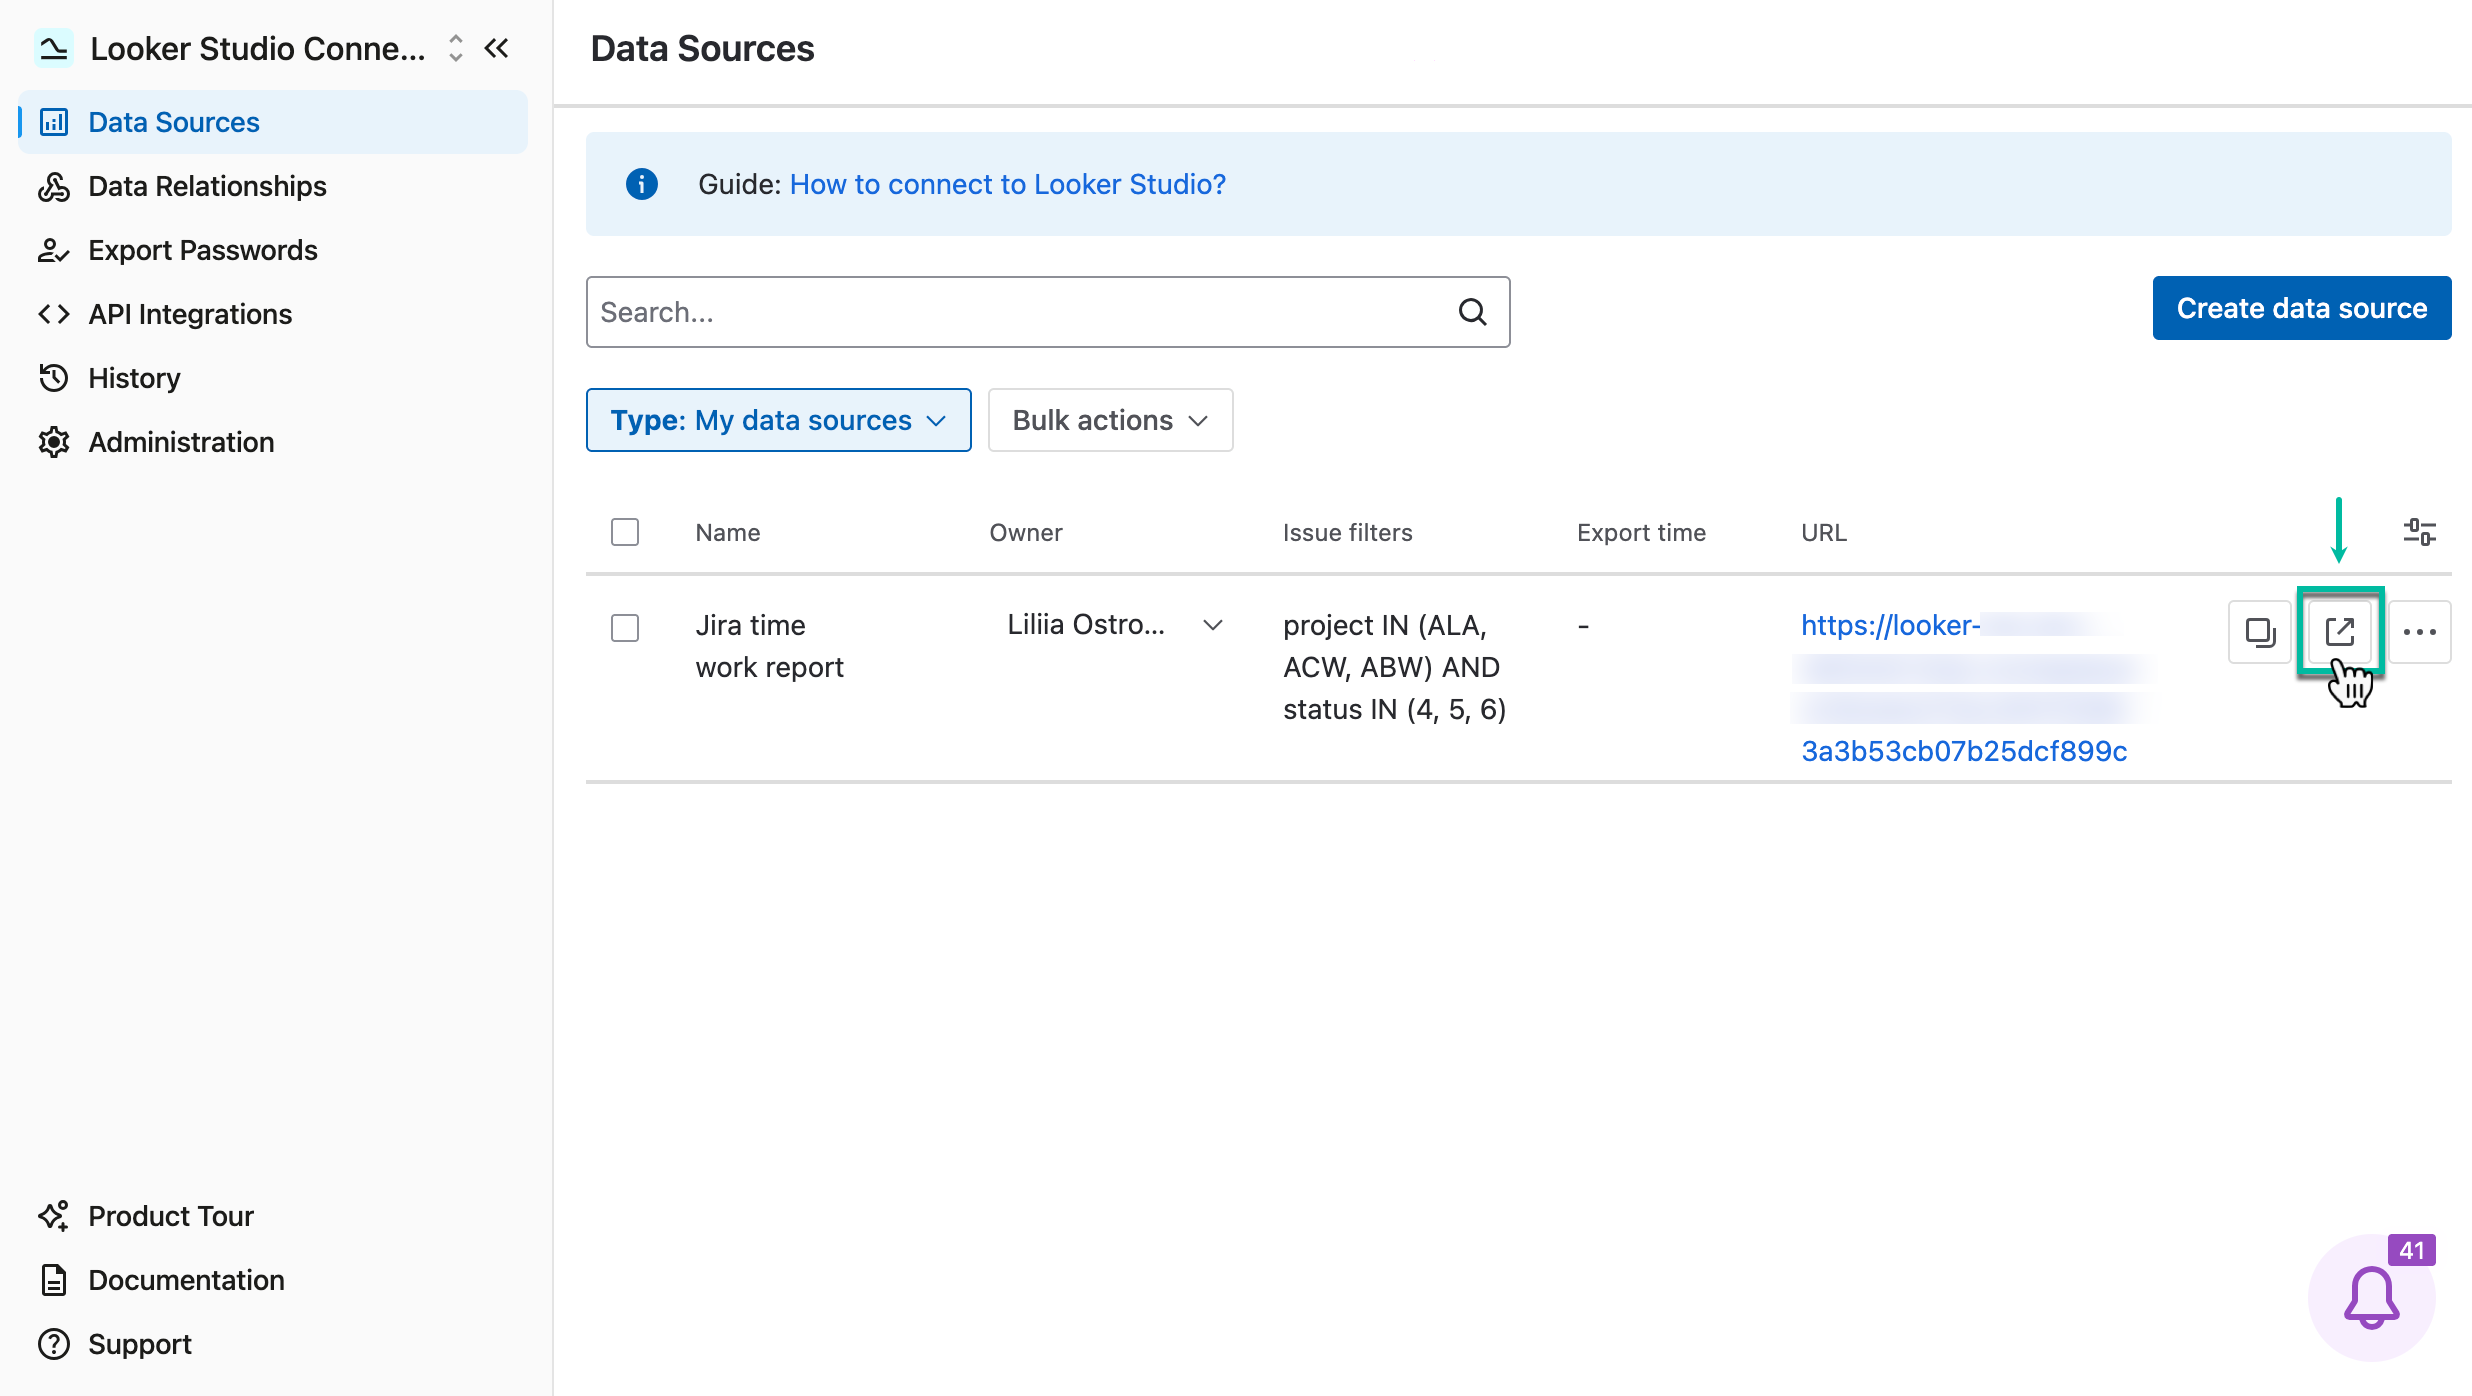View History page
Image resolution: width=2472 pixels, height=1396 pixels.
coord(273,378)
